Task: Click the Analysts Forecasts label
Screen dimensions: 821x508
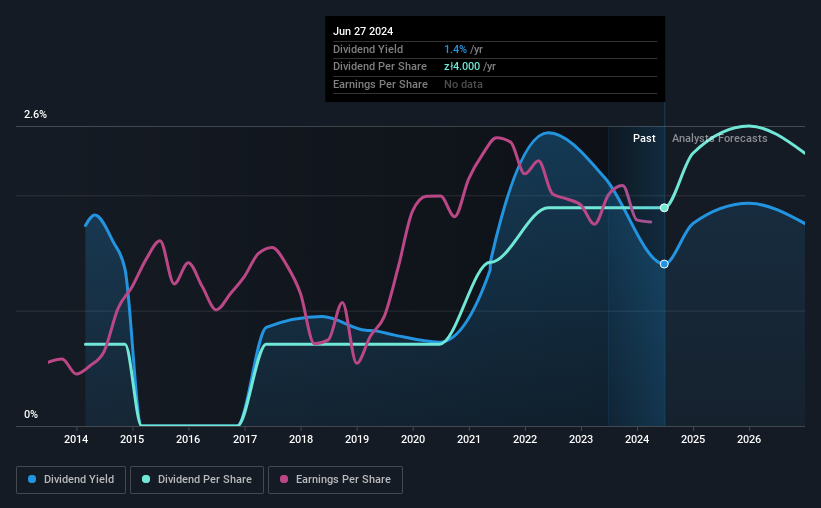Action: pyautogui.click(x=719, y=138)
